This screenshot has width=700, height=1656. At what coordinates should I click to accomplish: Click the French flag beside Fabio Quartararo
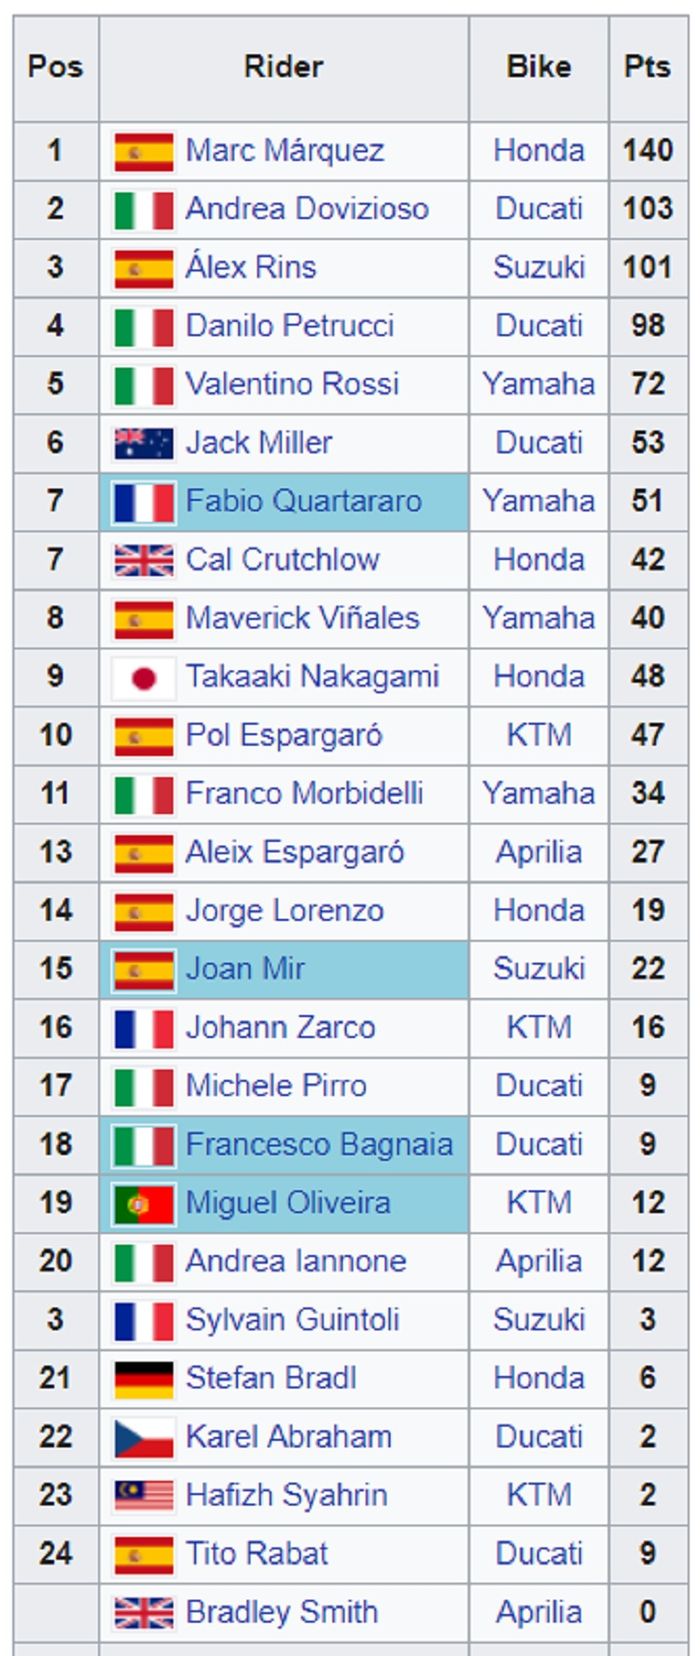[144, 502]
